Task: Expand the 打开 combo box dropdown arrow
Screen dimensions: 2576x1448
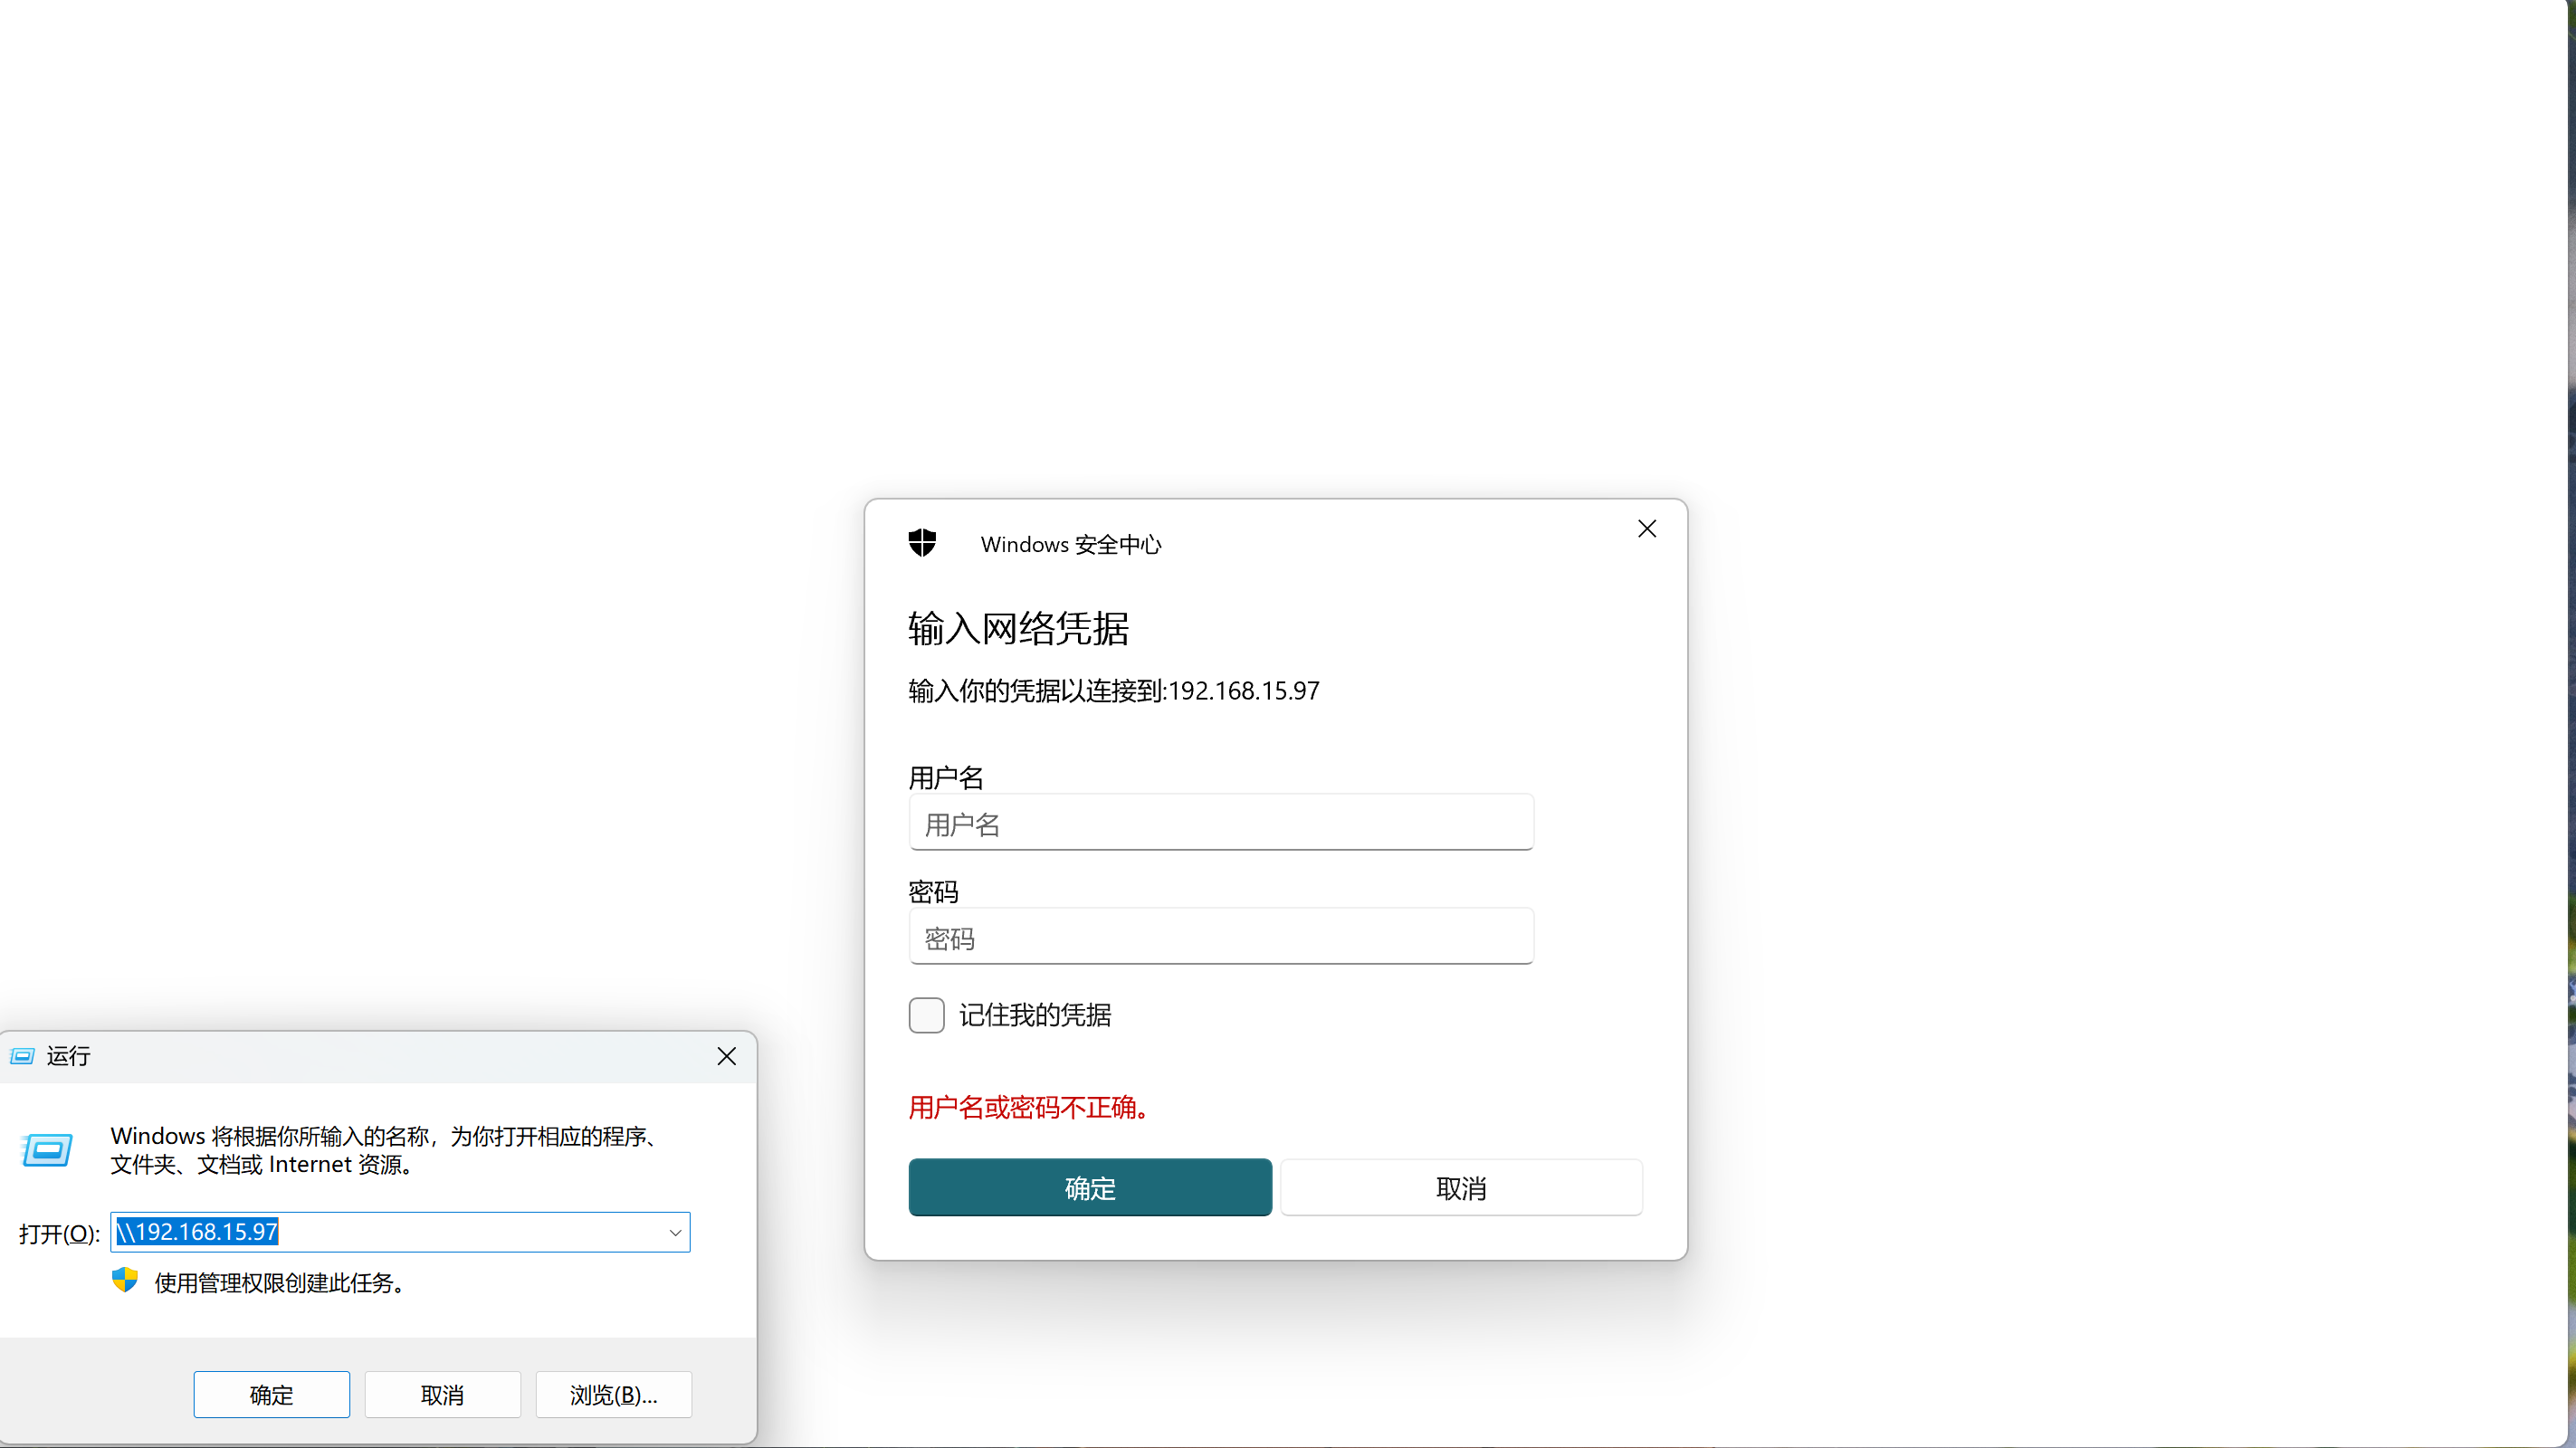Action: [675, 1232]
